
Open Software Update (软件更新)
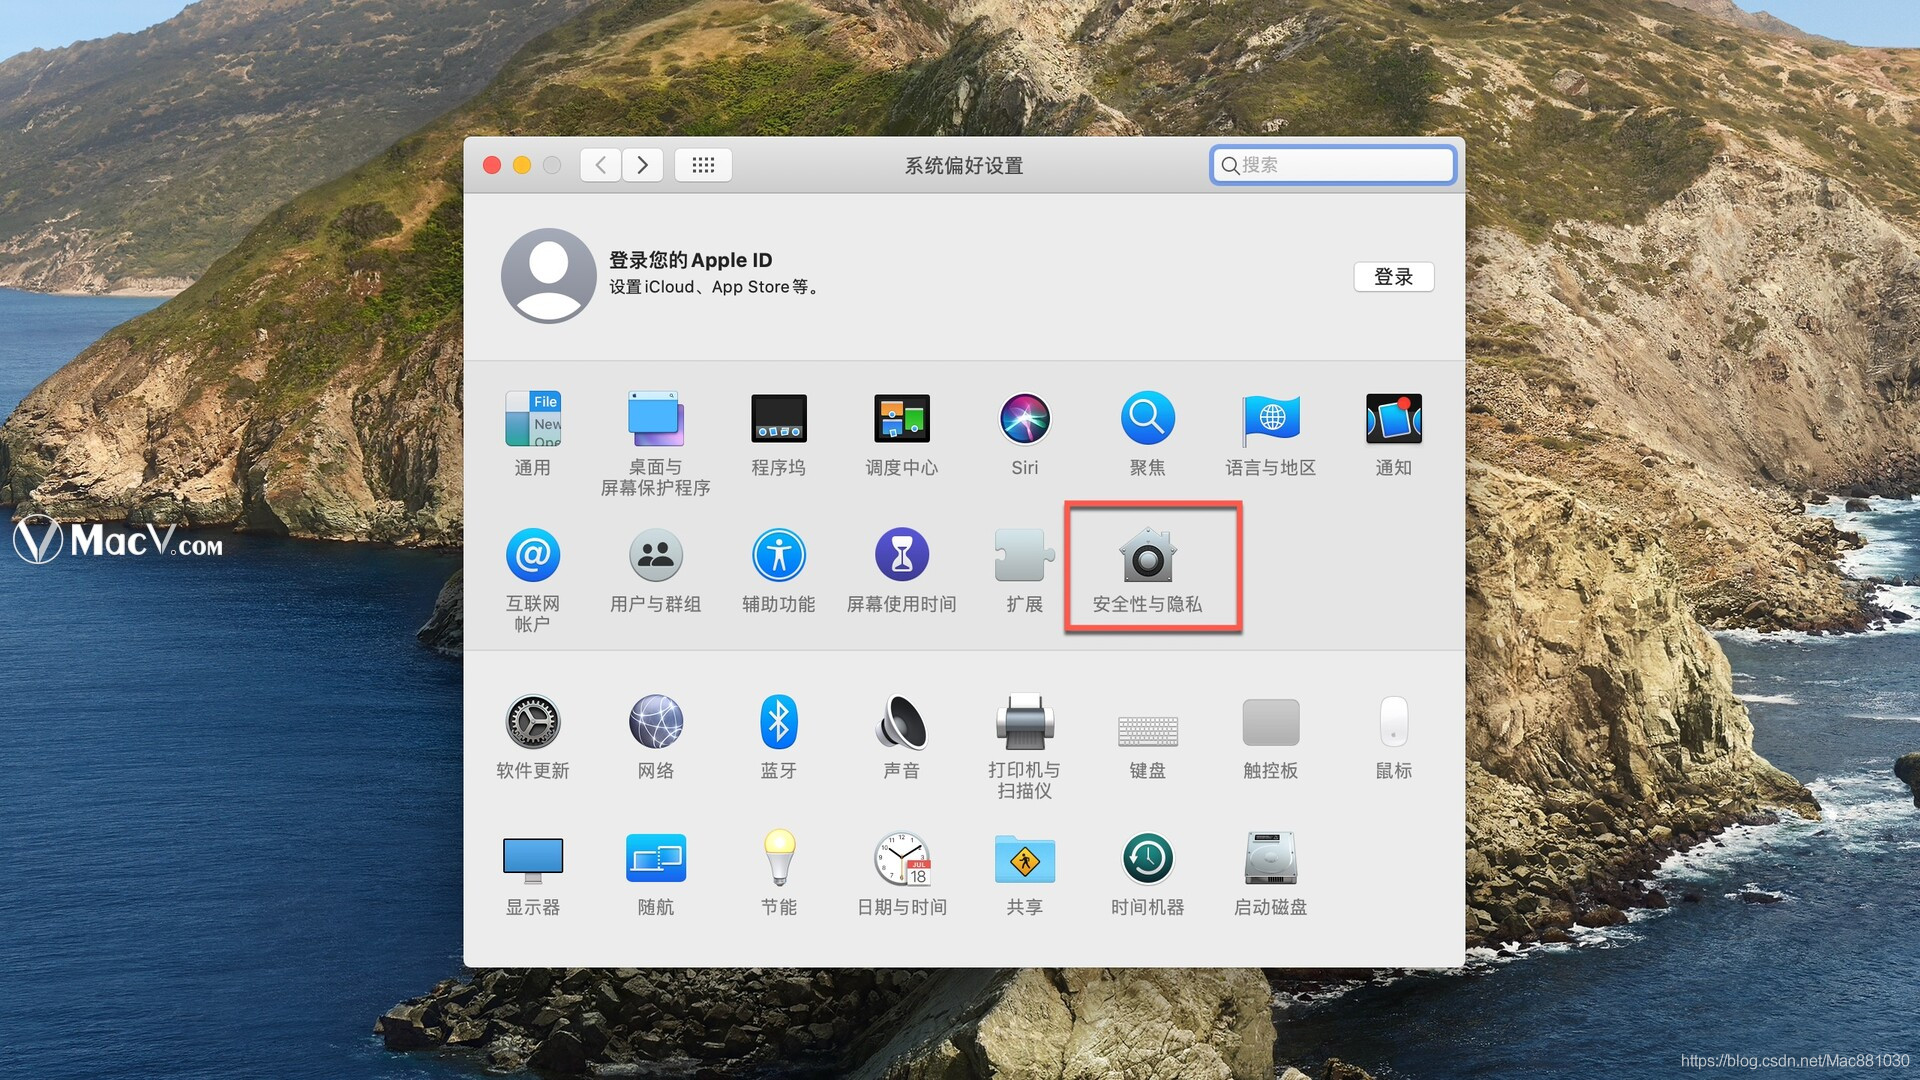(x=532, y=721)
